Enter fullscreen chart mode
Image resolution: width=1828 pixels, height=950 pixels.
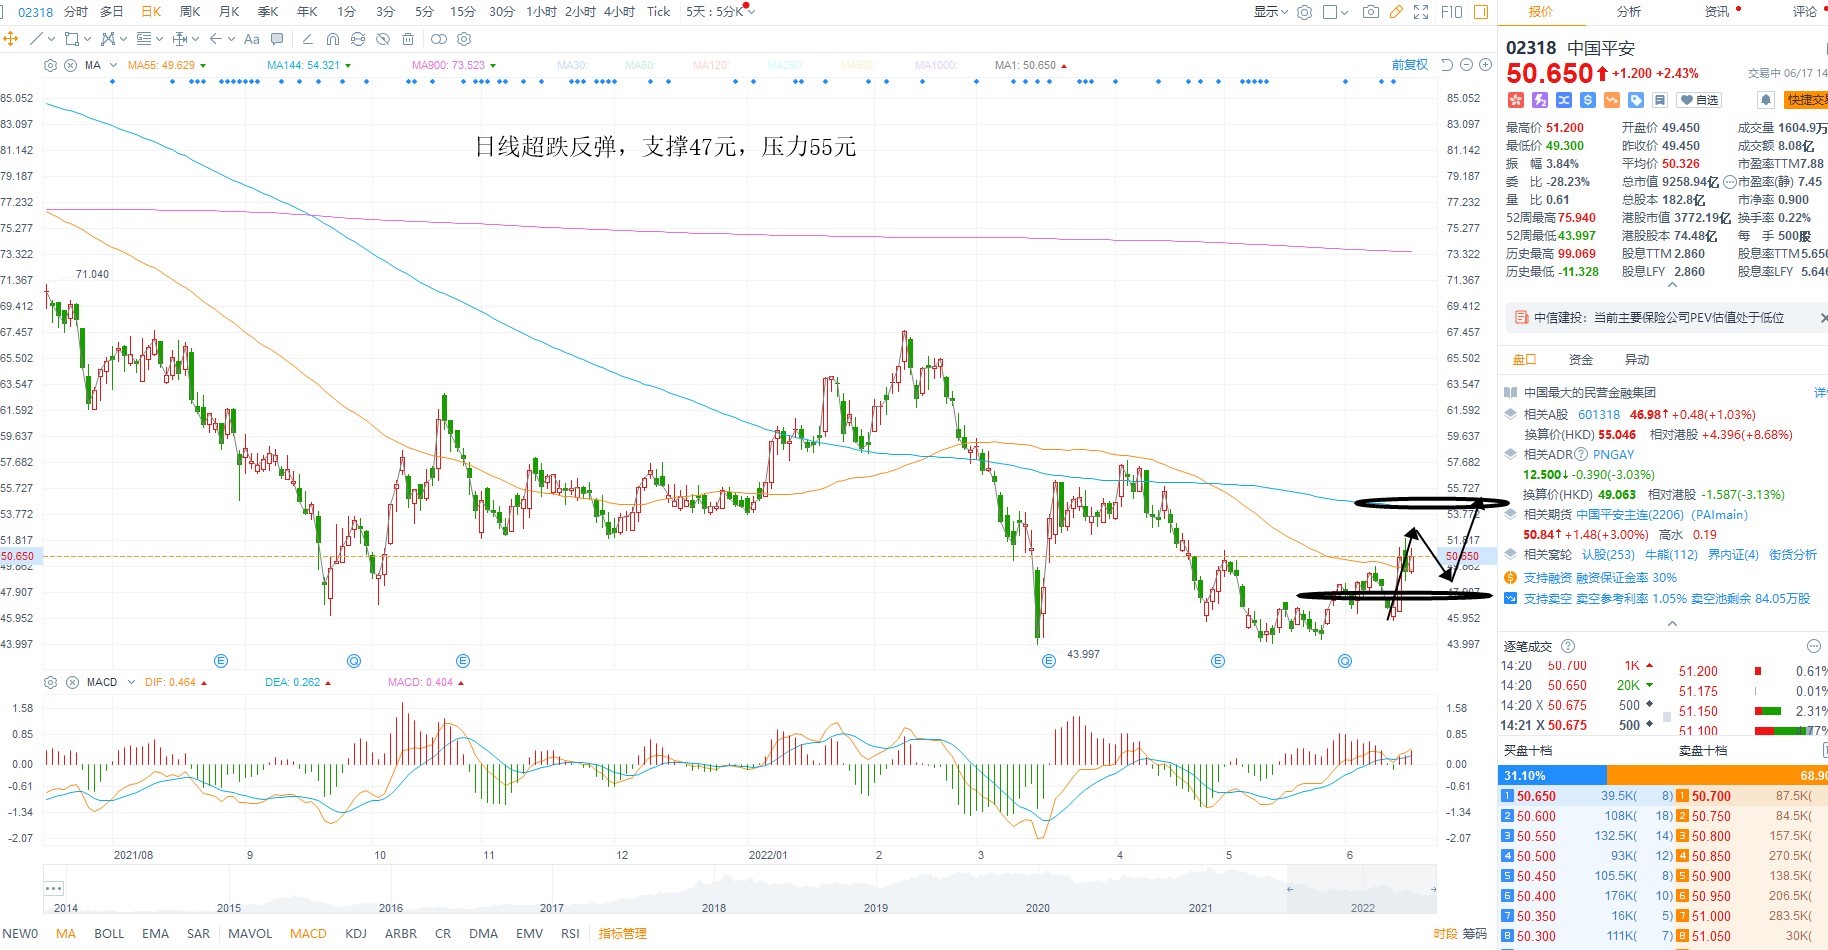(x=1421, y=12)
